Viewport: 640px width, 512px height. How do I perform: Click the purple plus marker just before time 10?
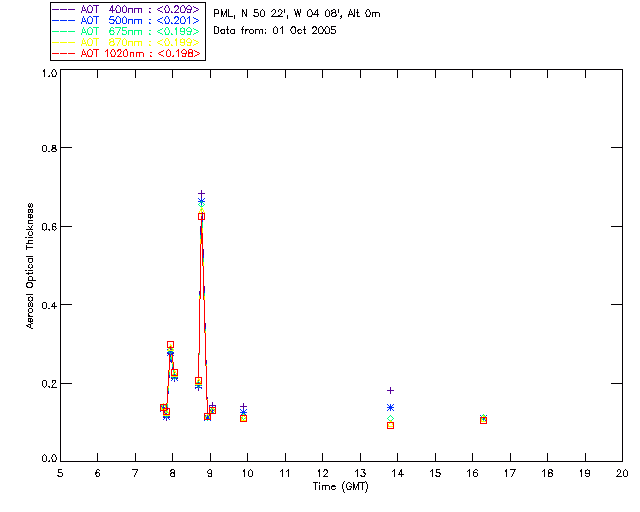point(243,407)
